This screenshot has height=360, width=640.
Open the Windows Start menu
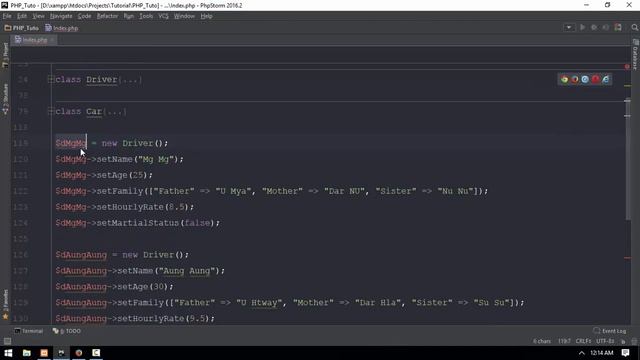pyautogui.click(x=8, y=353)
